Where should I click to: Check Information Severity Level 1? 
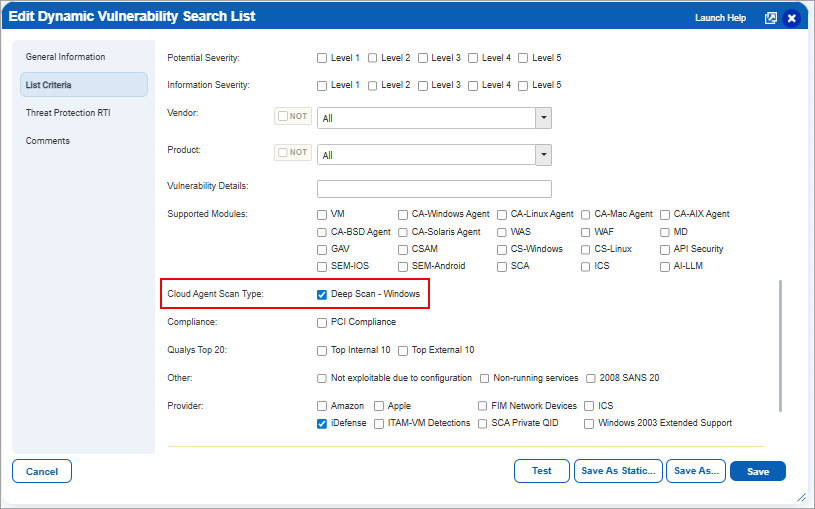point(322,86)
